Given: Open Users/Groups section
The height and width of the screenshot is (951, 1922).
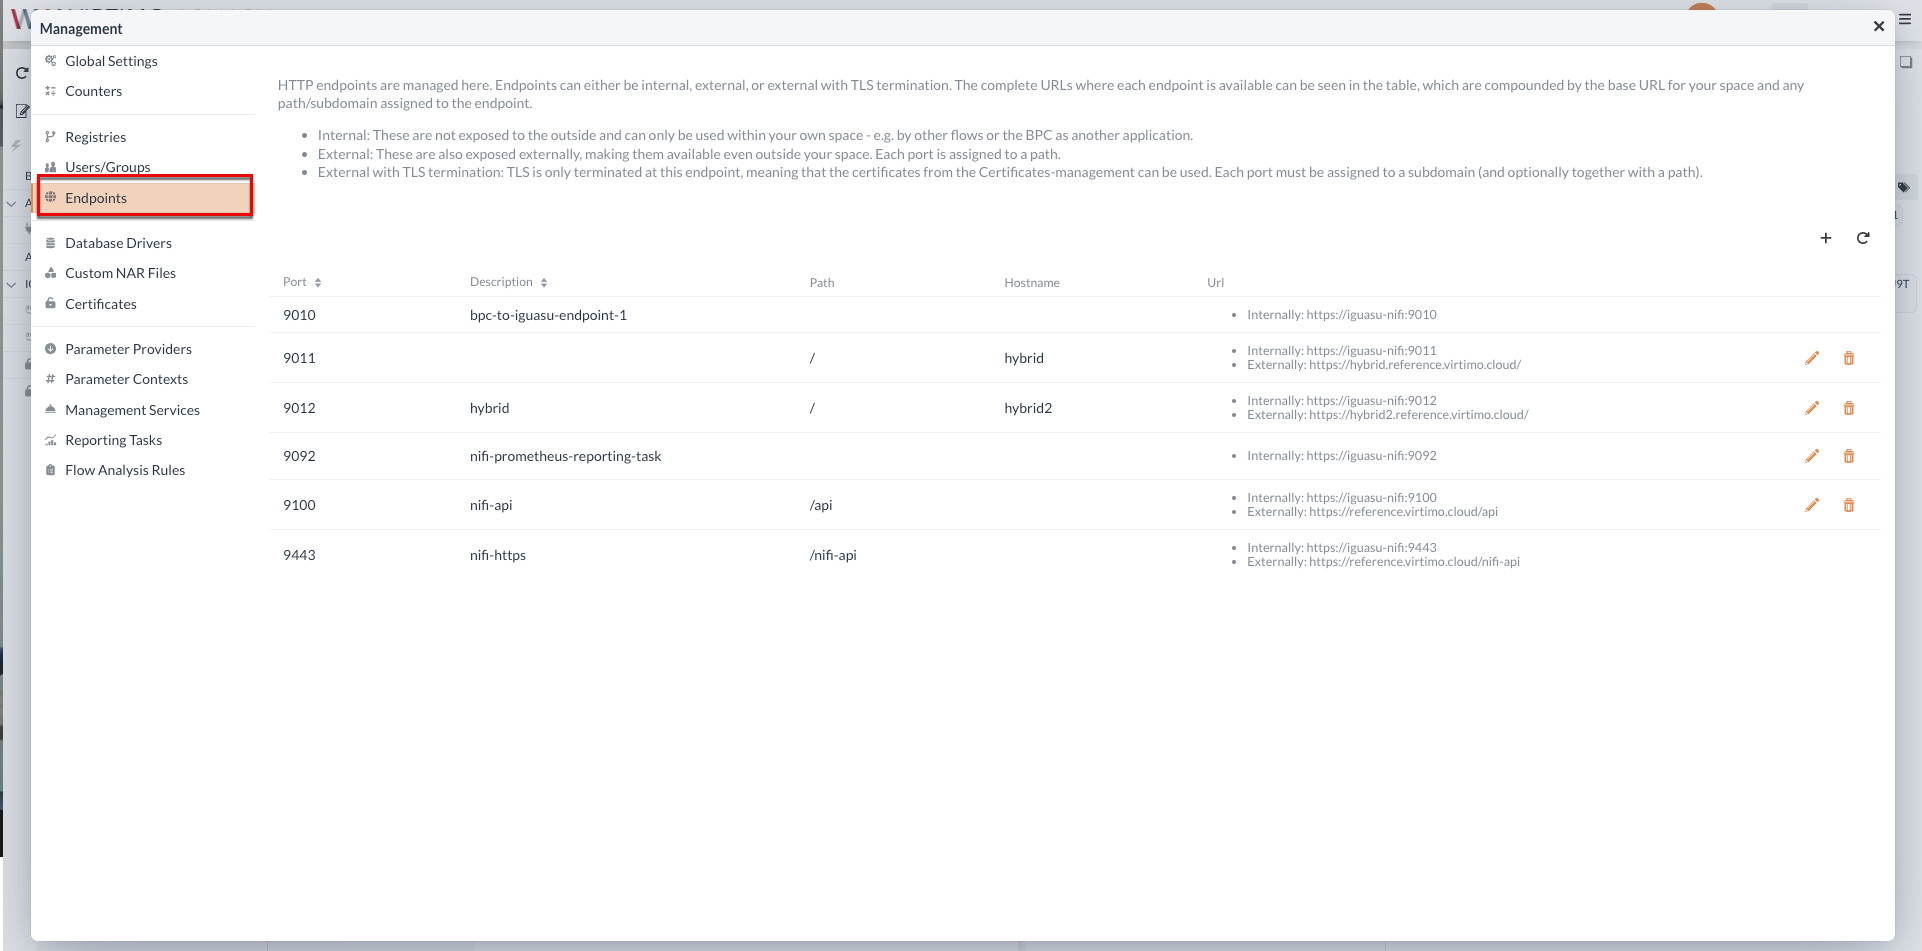Looking at the screenshot, I should point(107,167).
